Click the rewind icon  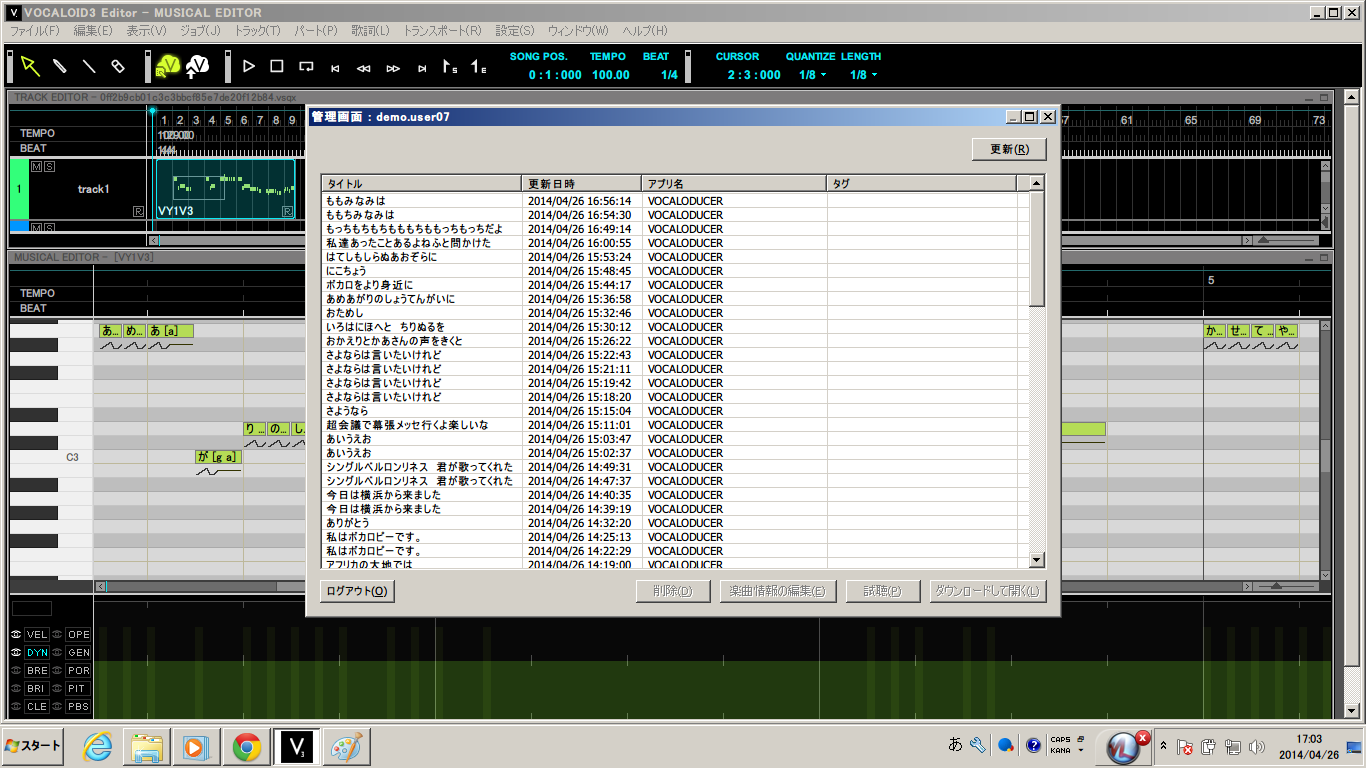364,68
